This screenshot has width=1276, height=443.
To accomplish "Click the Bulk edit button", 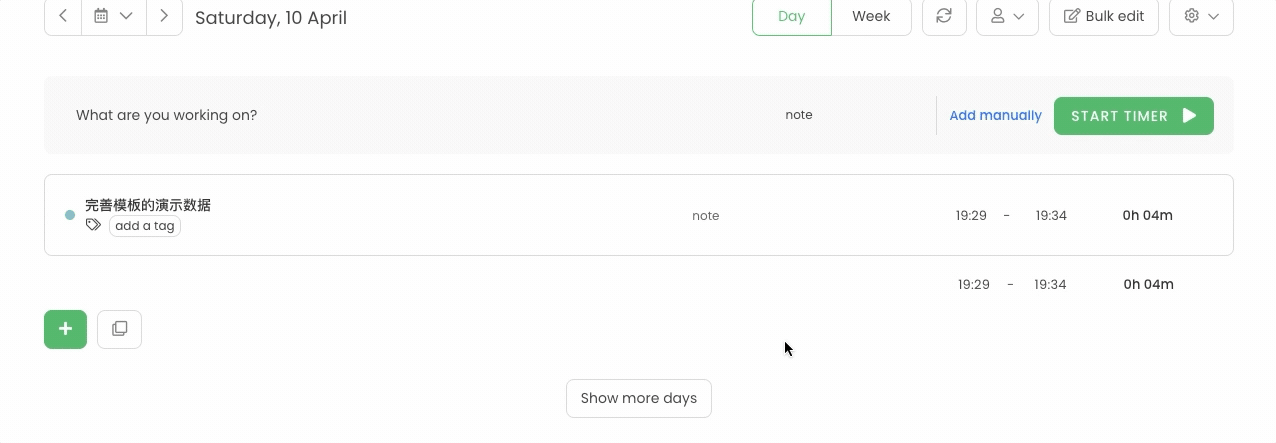I will (x=1104, y=17).
